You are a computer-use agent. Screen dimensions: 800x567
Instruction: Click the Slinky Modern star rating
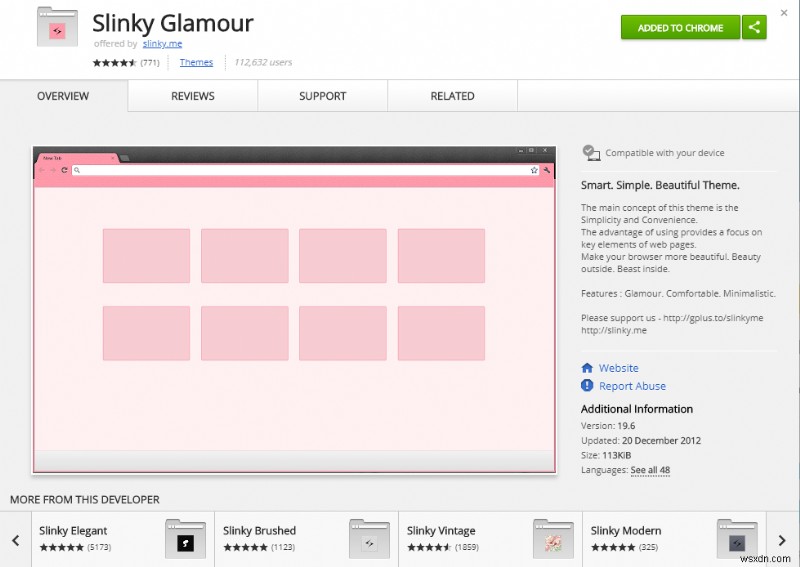tap(613, 547)
